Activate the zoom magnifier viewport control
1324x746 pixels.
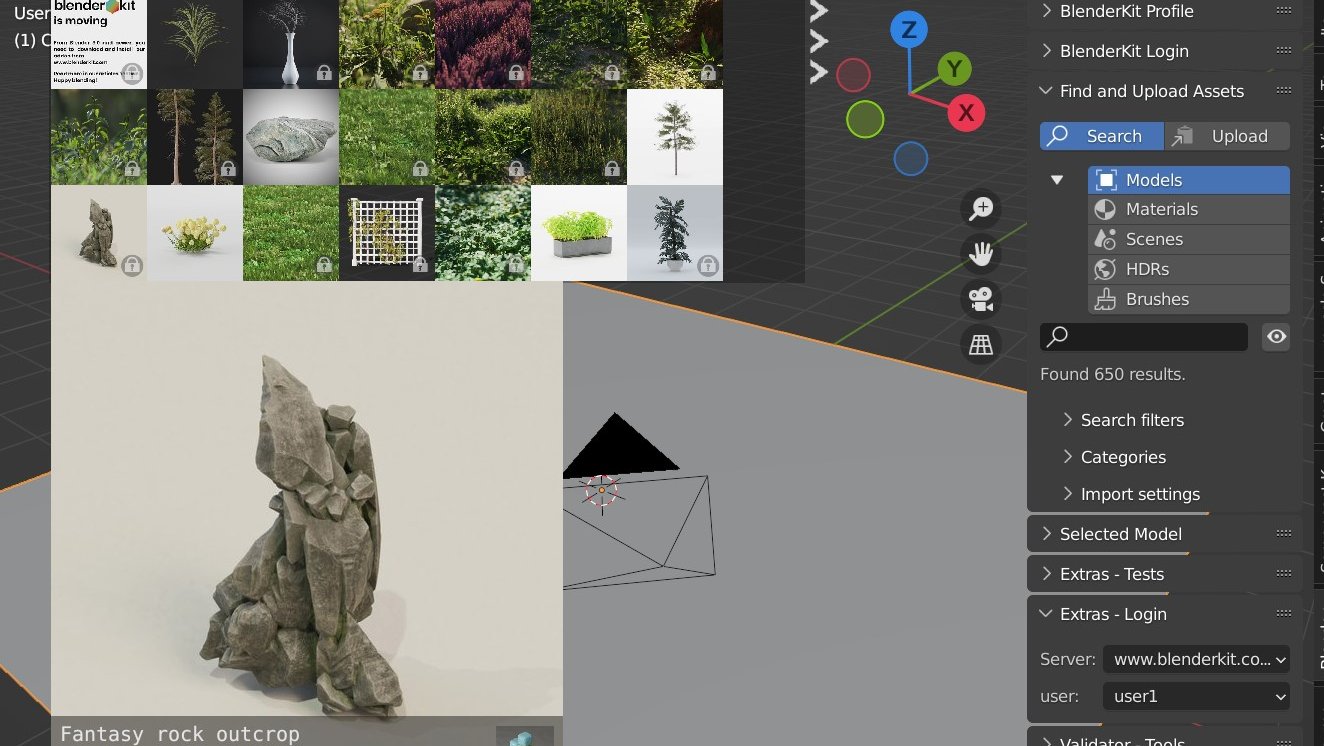pos(980,208)
